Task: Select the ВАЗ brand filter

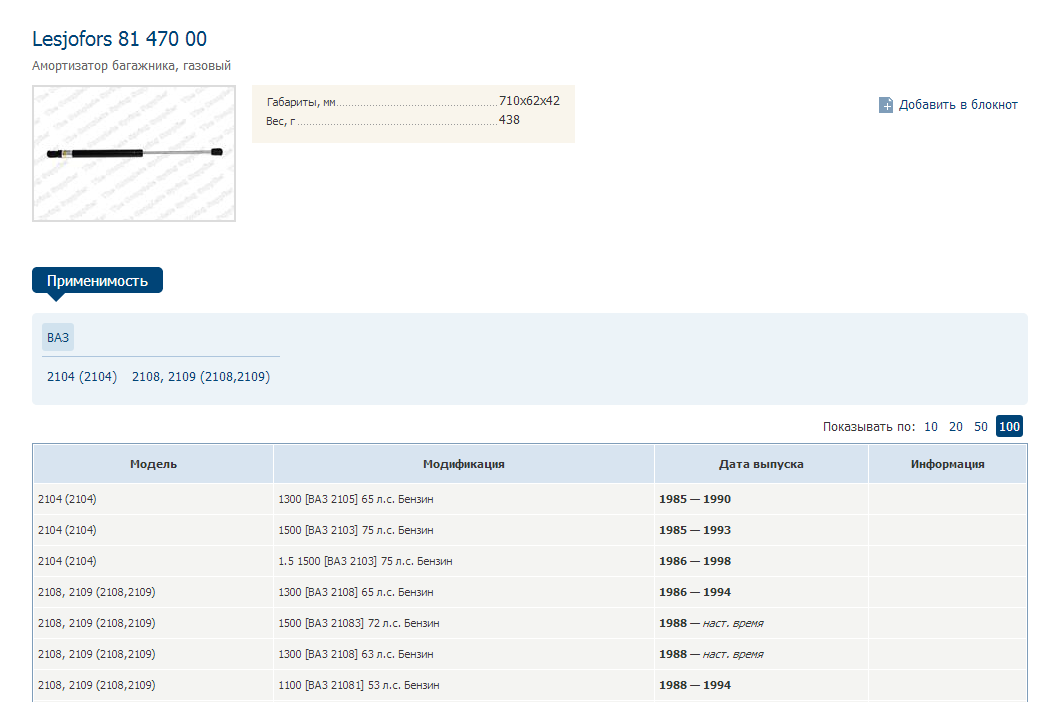Action: pos(58,337)
